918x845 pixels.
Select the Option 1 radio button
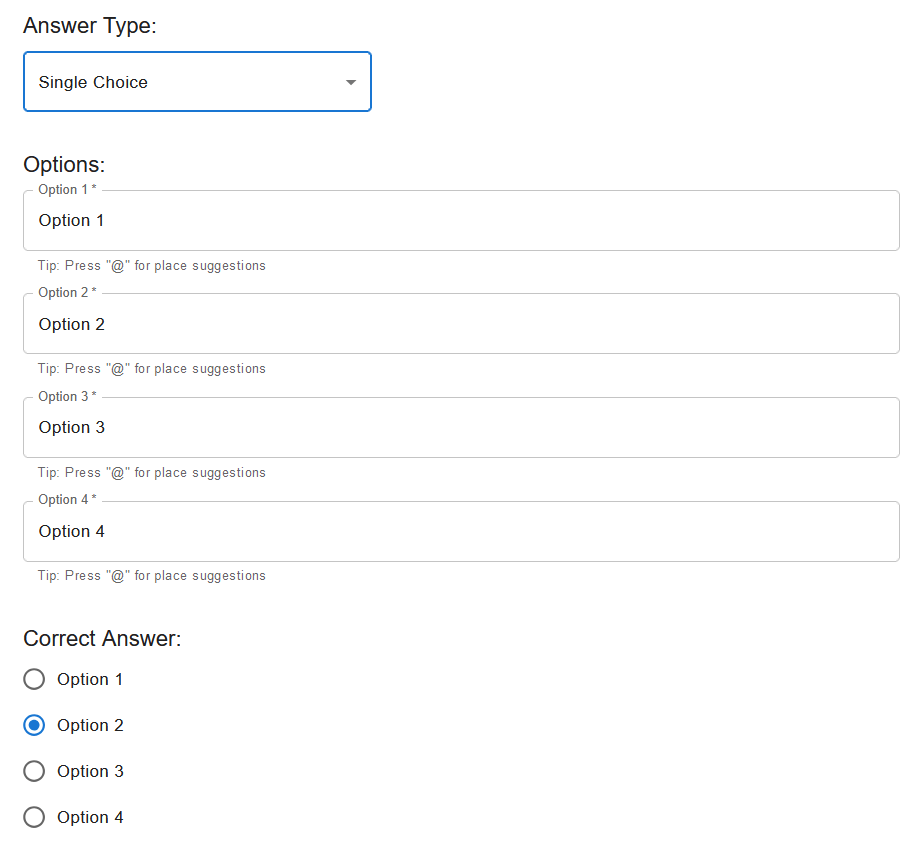[x=34, y=680]
